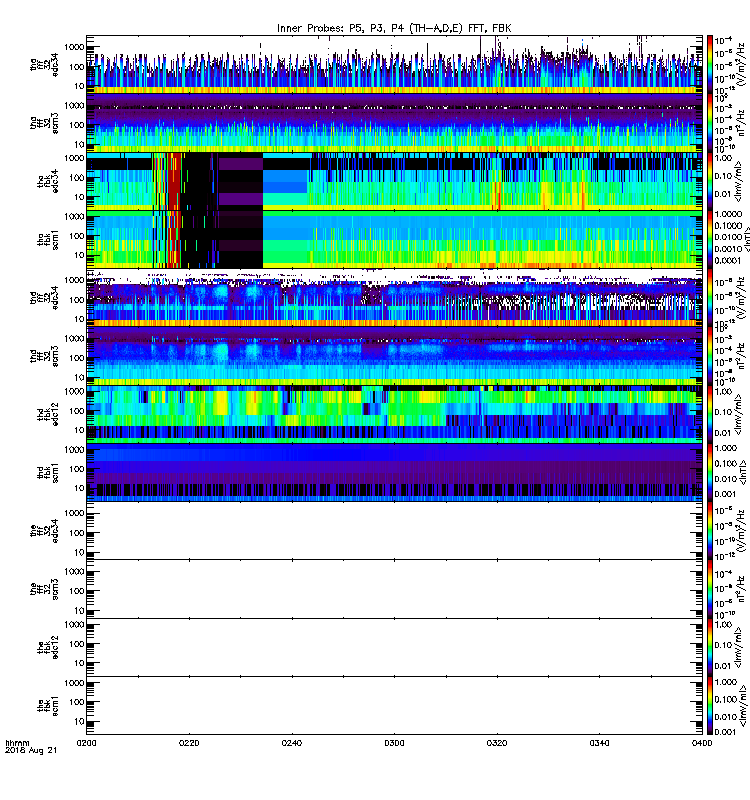Click color bar of tha fbk edc34 panel
Screen dimensions: 750x800
[x=710, y=181]
